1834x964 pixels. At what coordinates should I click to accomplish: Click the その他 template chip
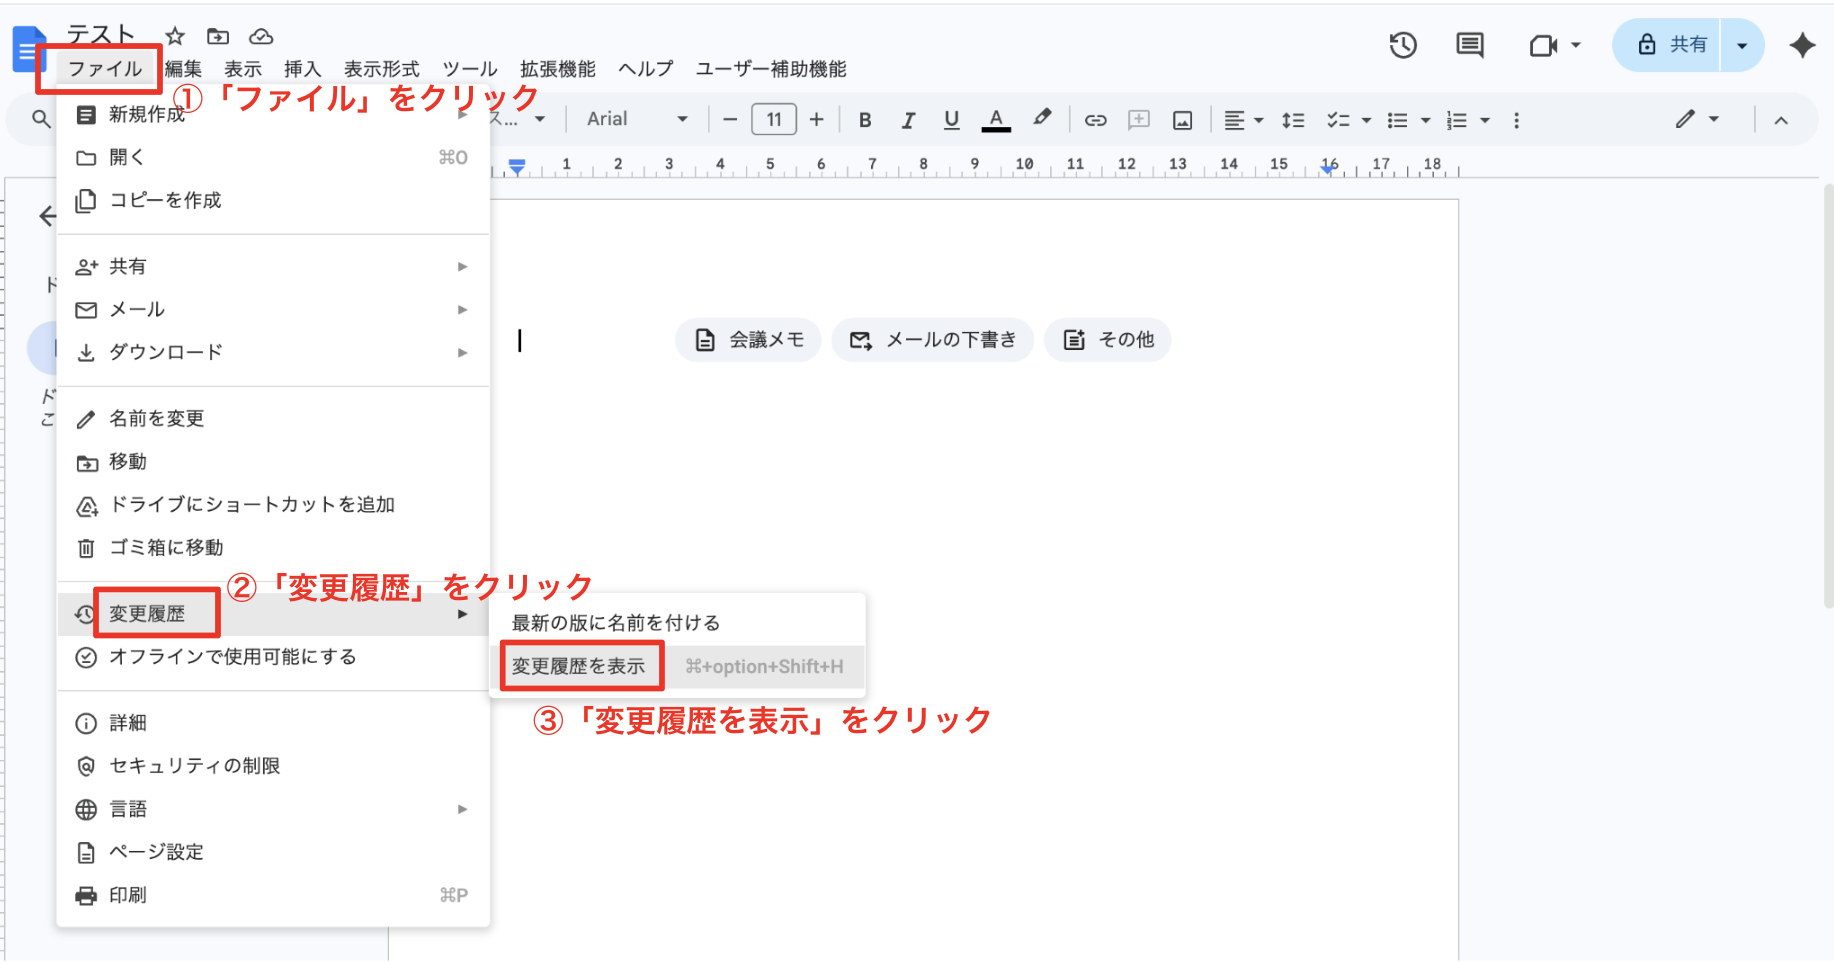tap(1107, 340)
